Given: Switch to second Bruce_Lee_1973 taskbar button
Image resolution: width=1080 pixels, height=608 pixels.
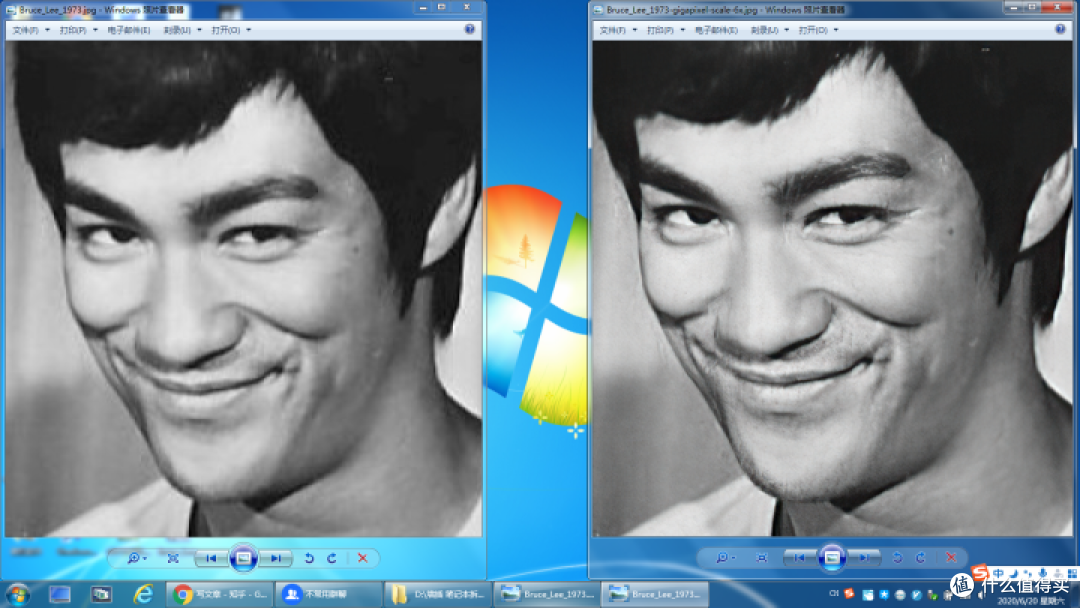Looking at the screenshot, I should pyautogui.click(x=655, y=594).
